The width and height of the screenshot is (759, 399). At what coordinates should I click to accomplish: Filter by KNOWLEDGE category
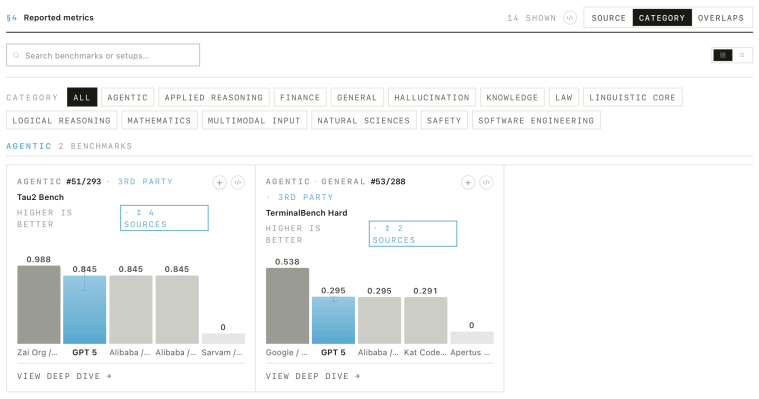(x=512, y=97)
